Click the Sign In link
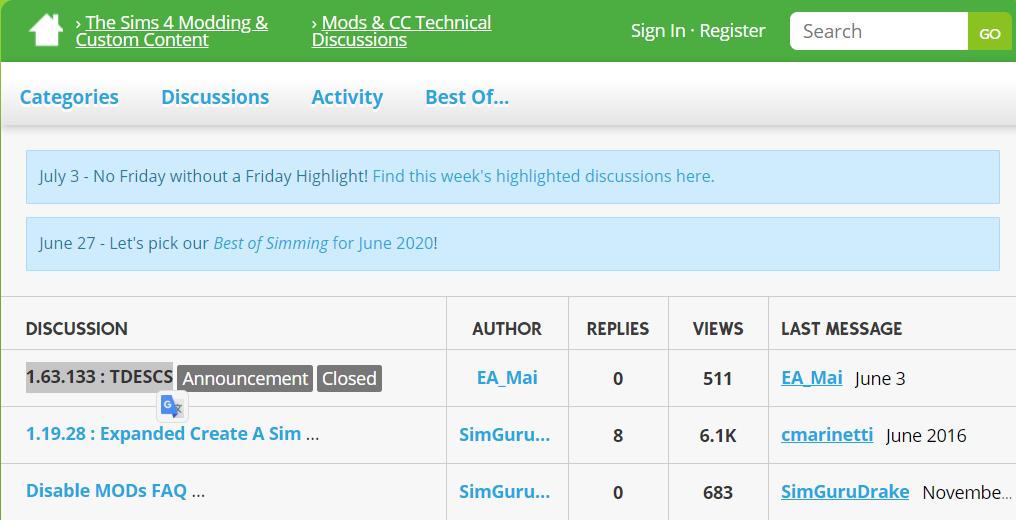Image resolution: width=1016 pixels, height=520 pixels. click(x=657, y=31)
